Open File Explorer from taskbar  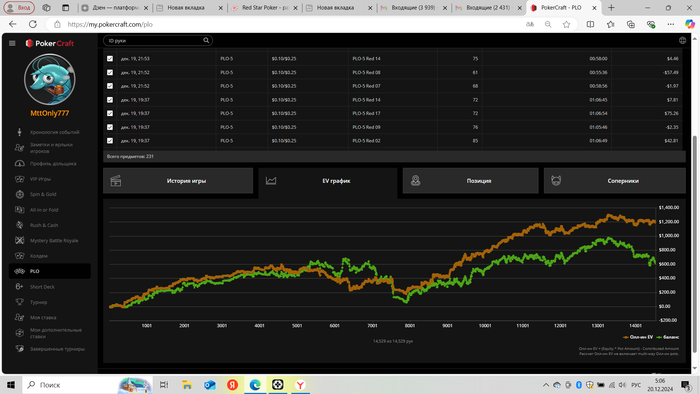pyautogui.click(x=187, y=385)
